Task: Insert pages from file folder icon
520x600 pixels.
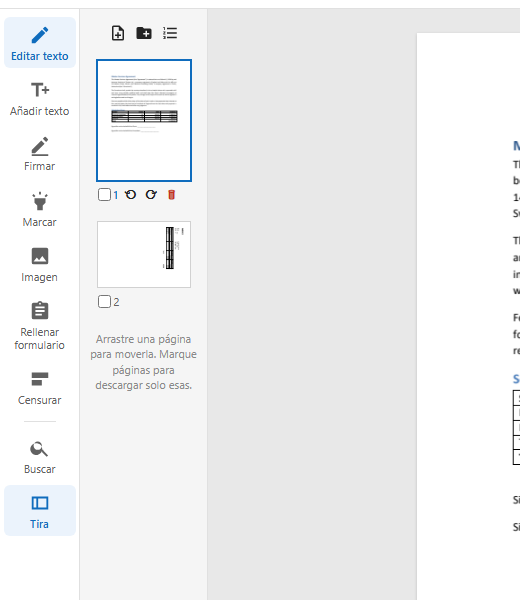Action: tap(144, 33)
